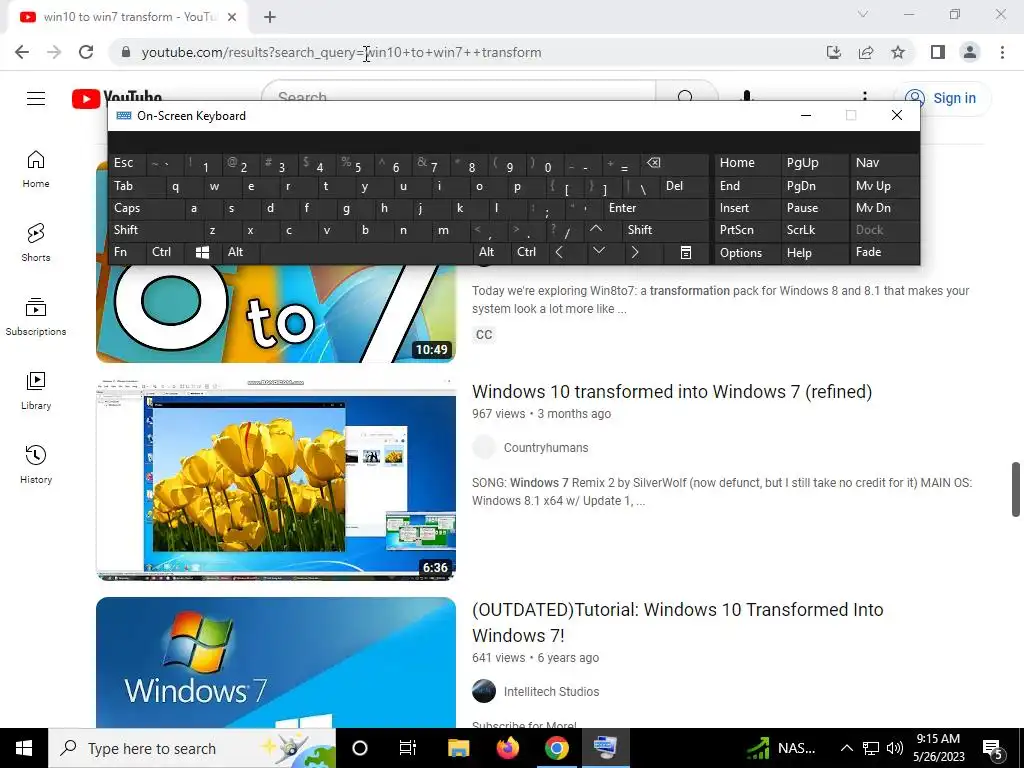1024x768 pixels.
Task: Open the Countryhumans channel link
Action: 546,448
